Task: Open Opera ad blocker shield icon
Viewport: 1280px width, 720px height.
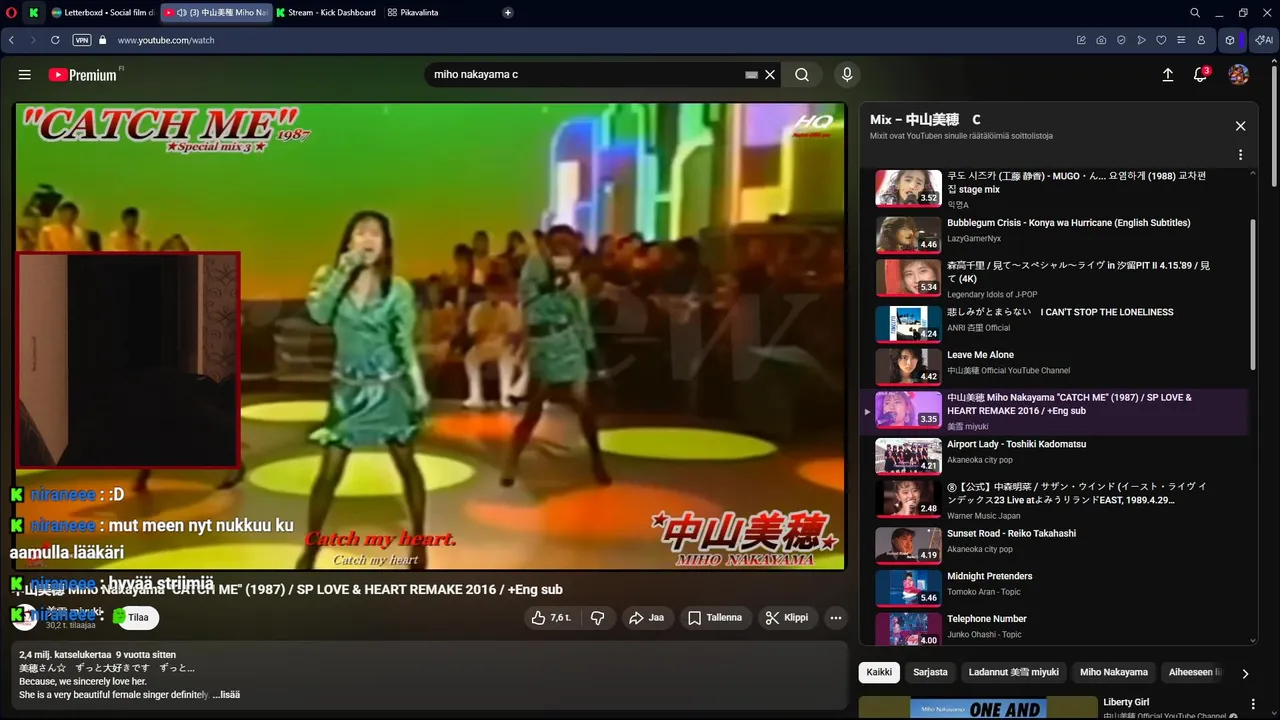Action: [1121, 40]
